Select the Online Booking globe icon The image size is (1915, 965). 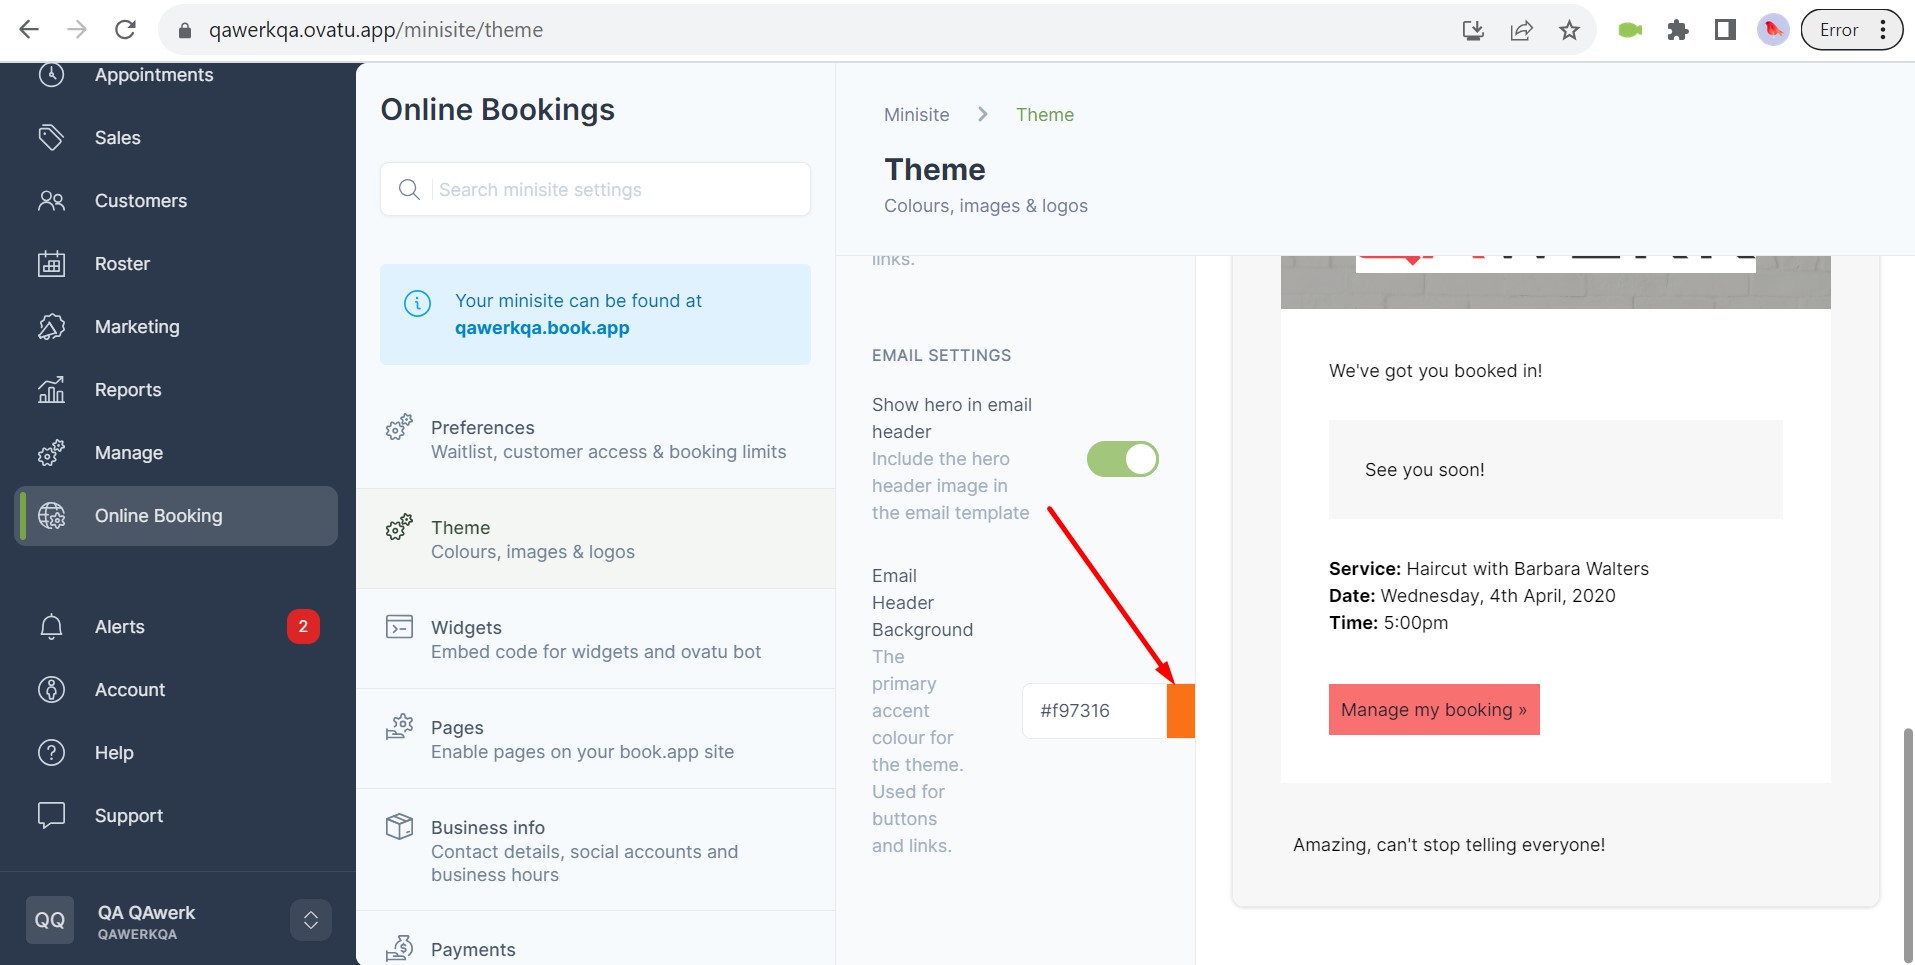(x=51, y=516)
